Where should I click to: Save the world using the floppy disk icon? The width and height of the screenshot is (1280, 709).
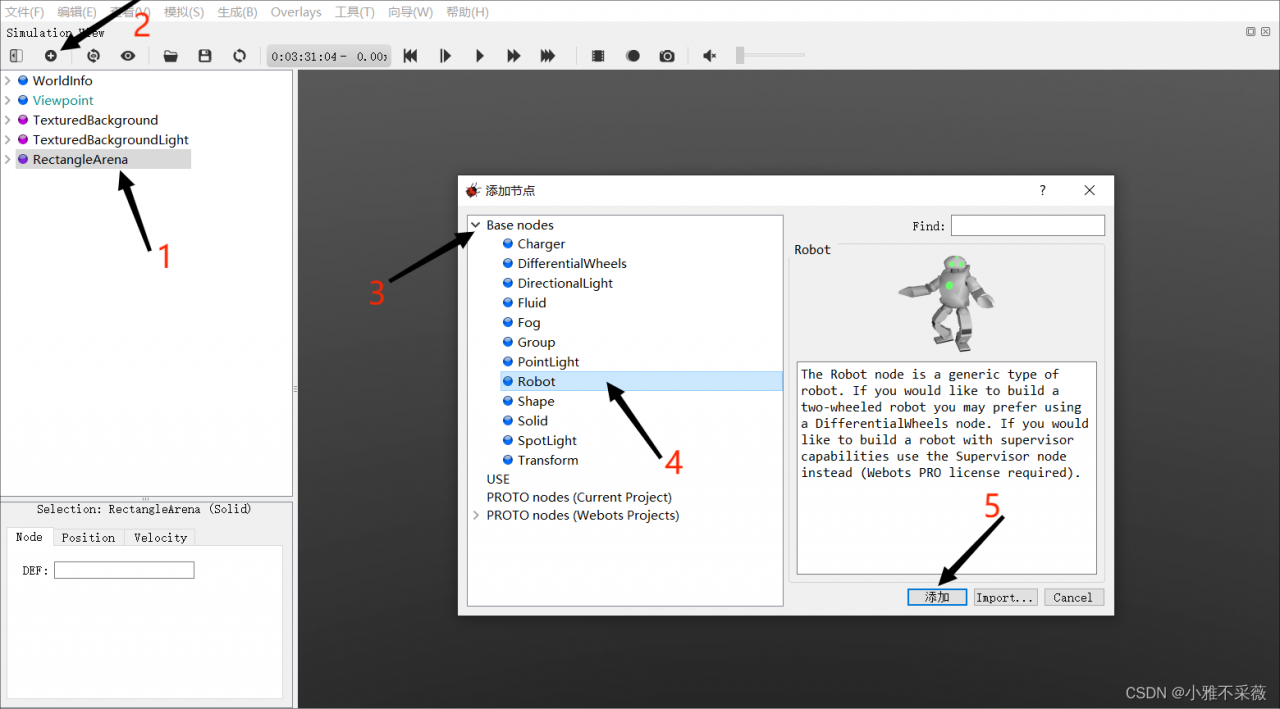[x=205, y=56]
